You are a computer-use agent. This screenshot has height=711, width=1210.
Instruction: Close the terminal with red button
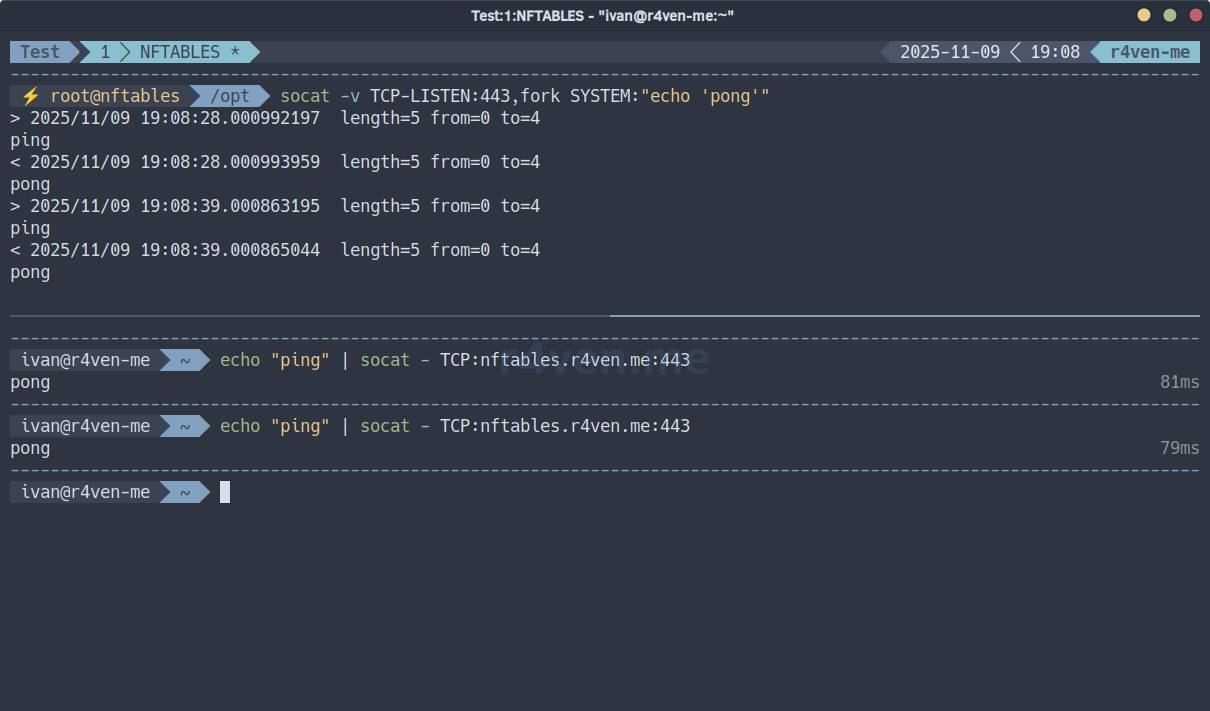tap(1195, 15)
